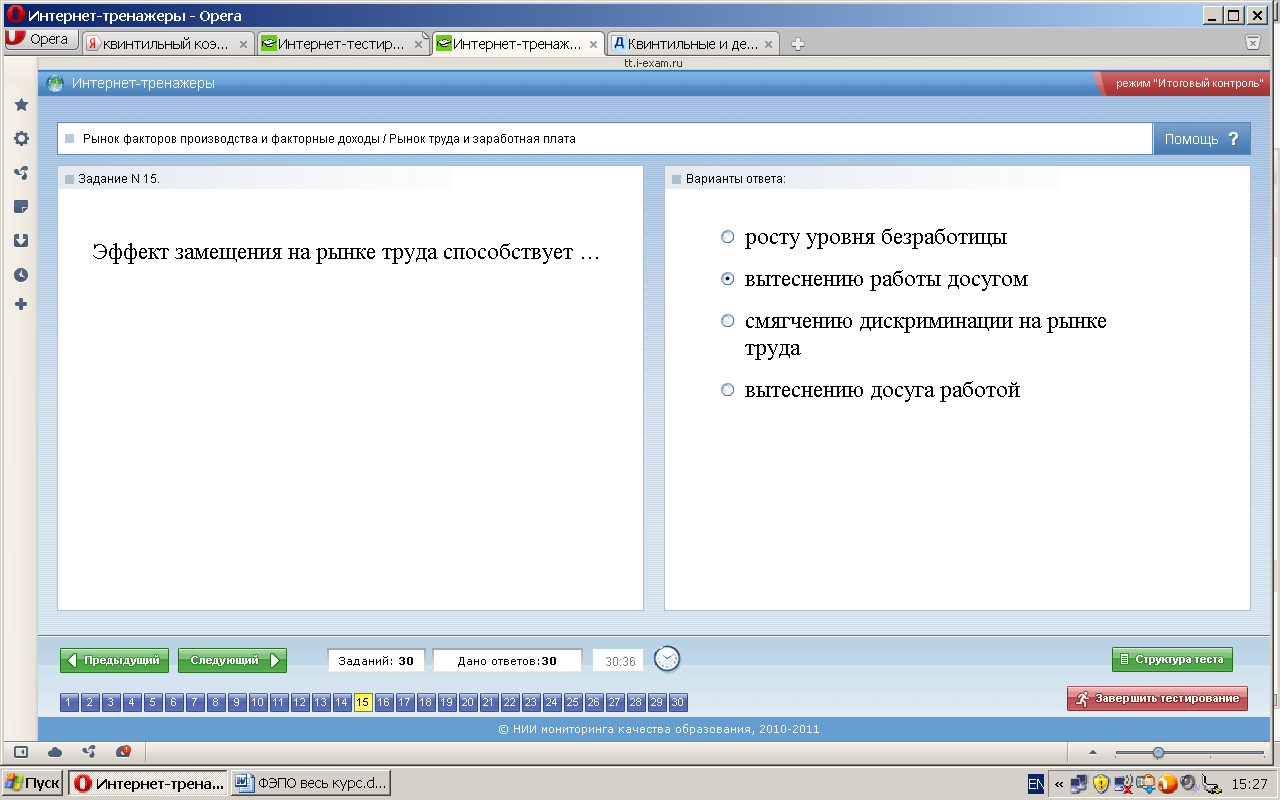Jump to question 27
Screen dimensions: 1280x800
pos(614,703)
